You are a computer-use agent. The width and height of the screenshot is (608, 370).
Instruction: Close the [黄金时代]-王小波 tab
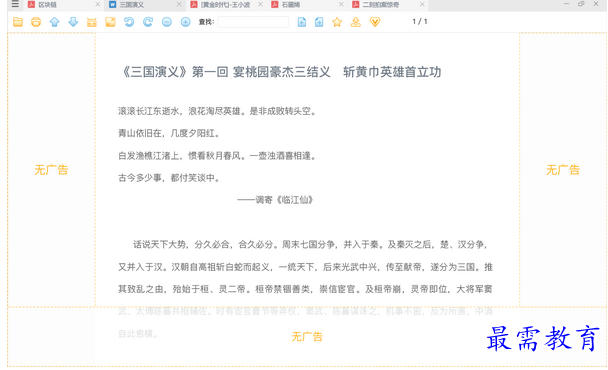pos(260,5)
